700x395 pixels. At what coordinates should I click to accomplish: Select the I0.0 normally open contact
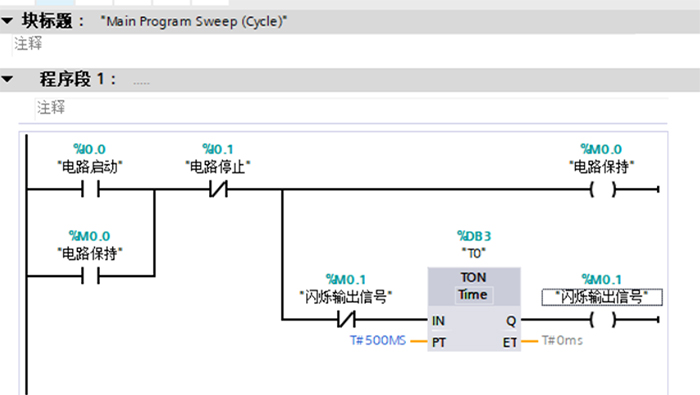(90, 189)
